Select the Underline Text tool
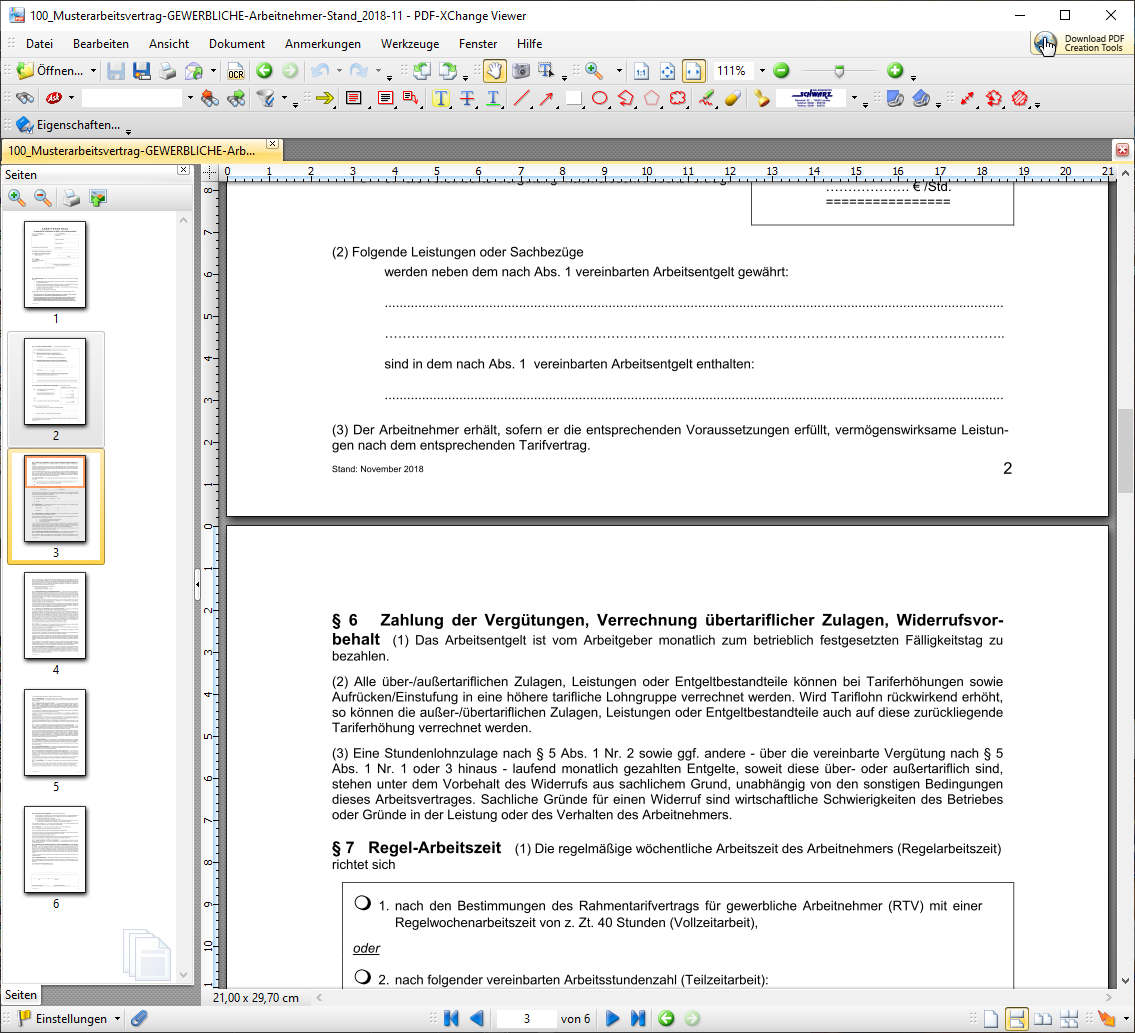 click(x=493, y=98)
